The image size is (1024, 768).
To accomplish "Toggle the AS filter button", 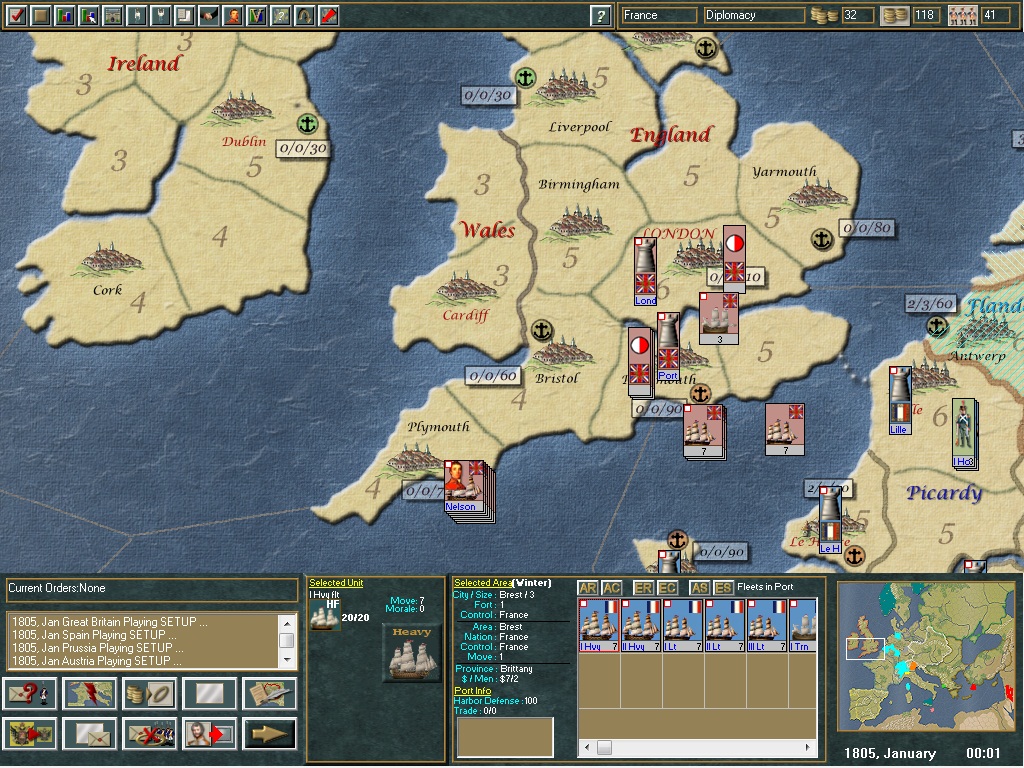I will pyautogui.click(x=699, y=588).
